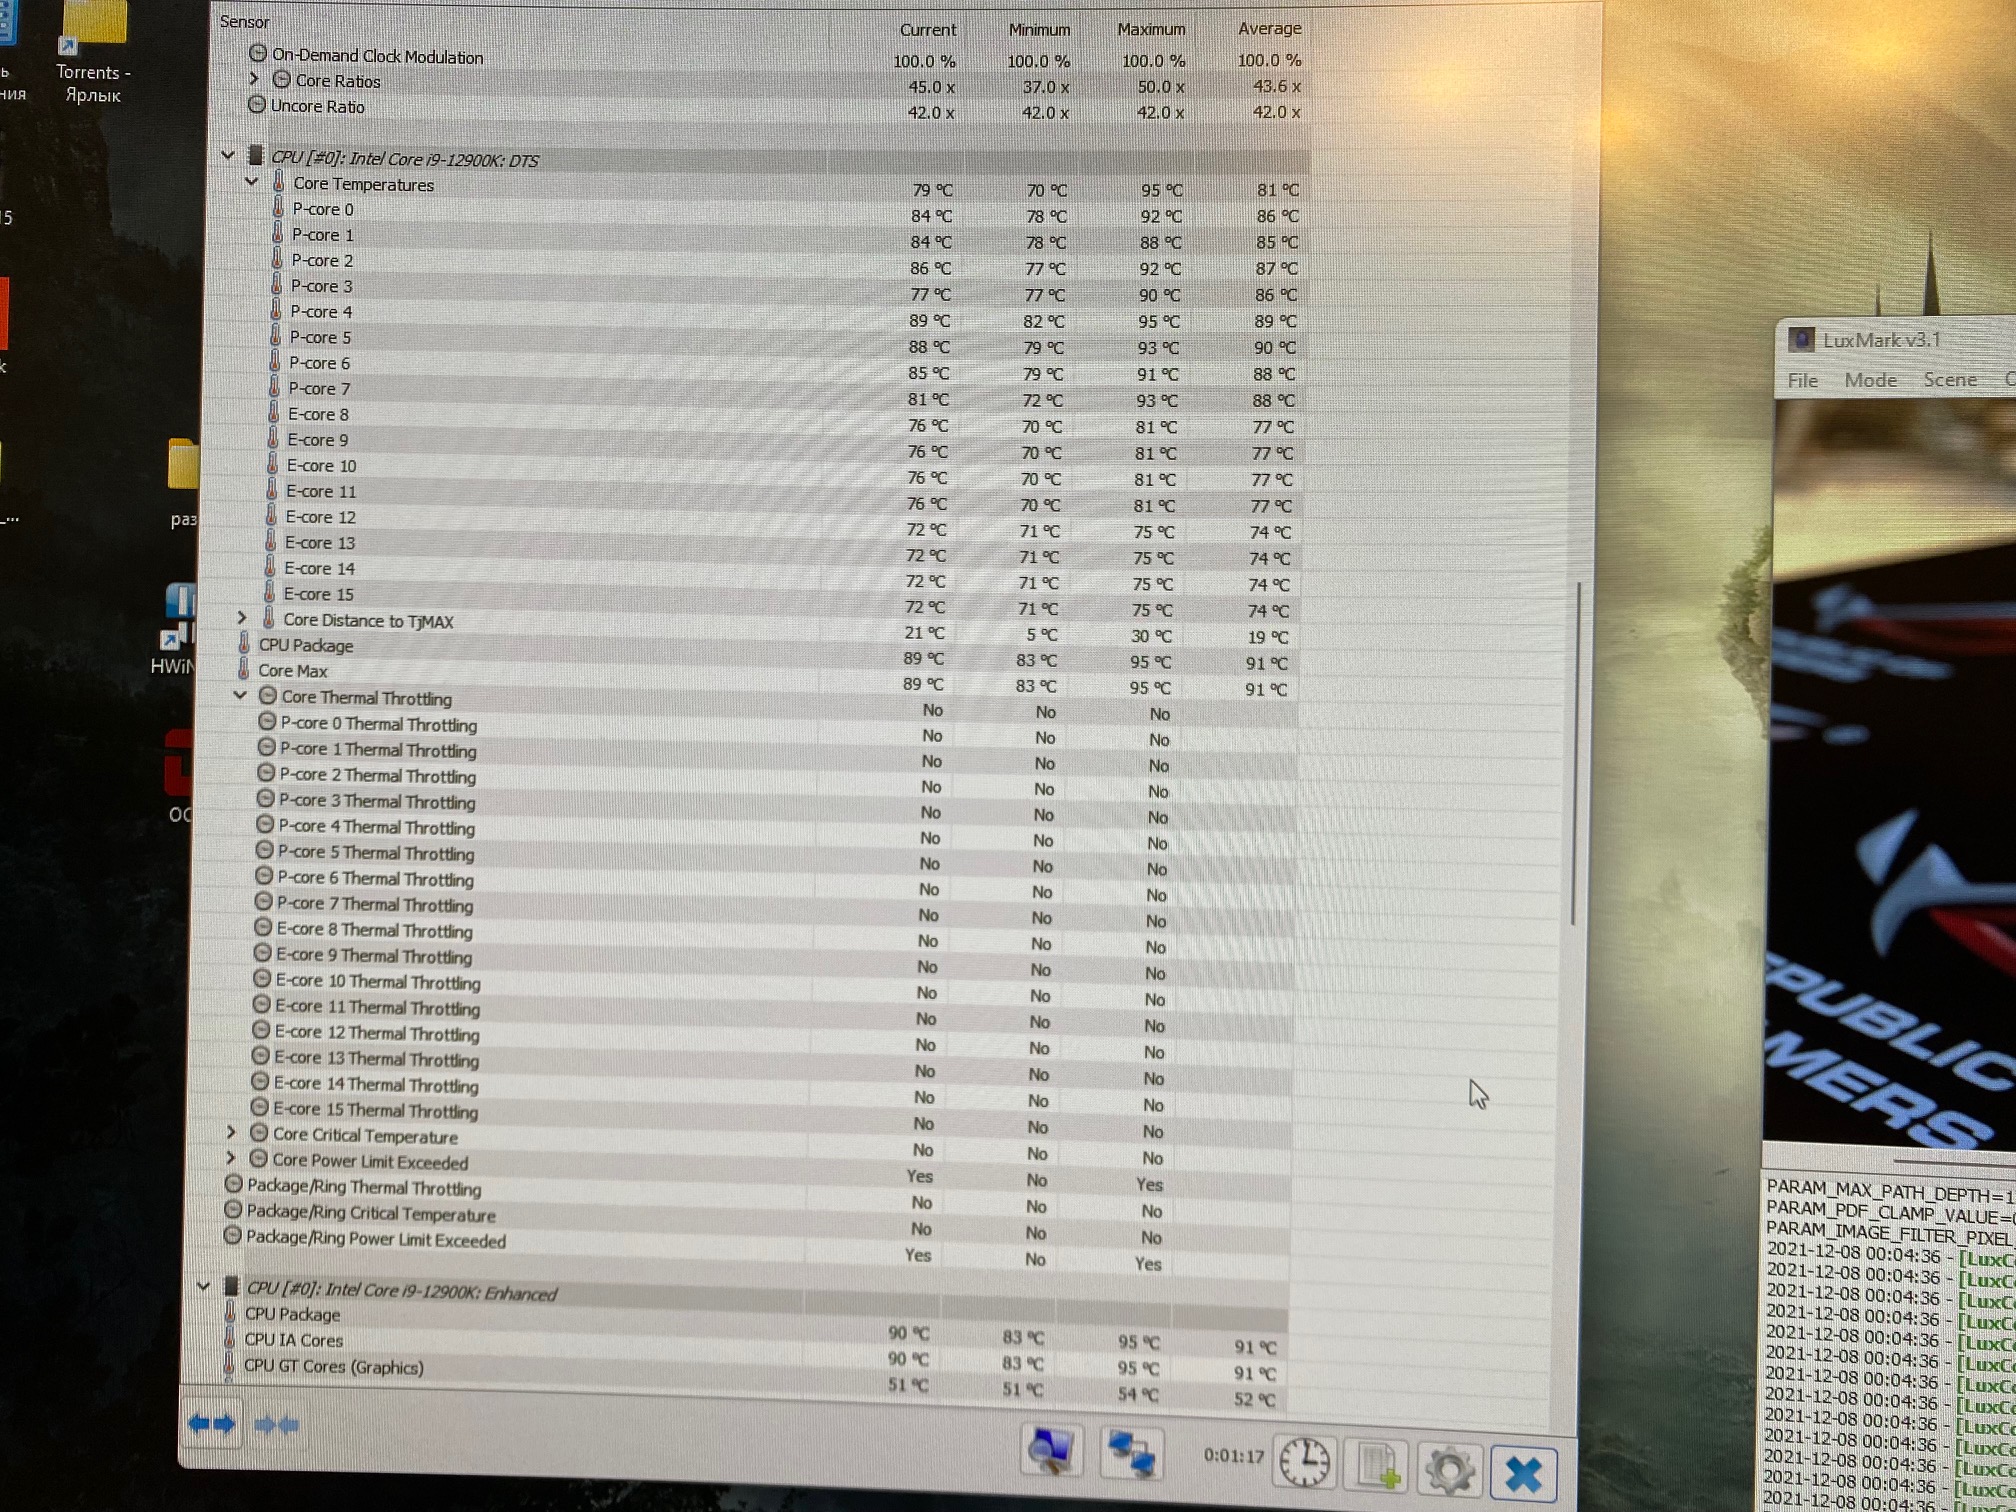Close sensors with the blue X button

(1523, 1473)
